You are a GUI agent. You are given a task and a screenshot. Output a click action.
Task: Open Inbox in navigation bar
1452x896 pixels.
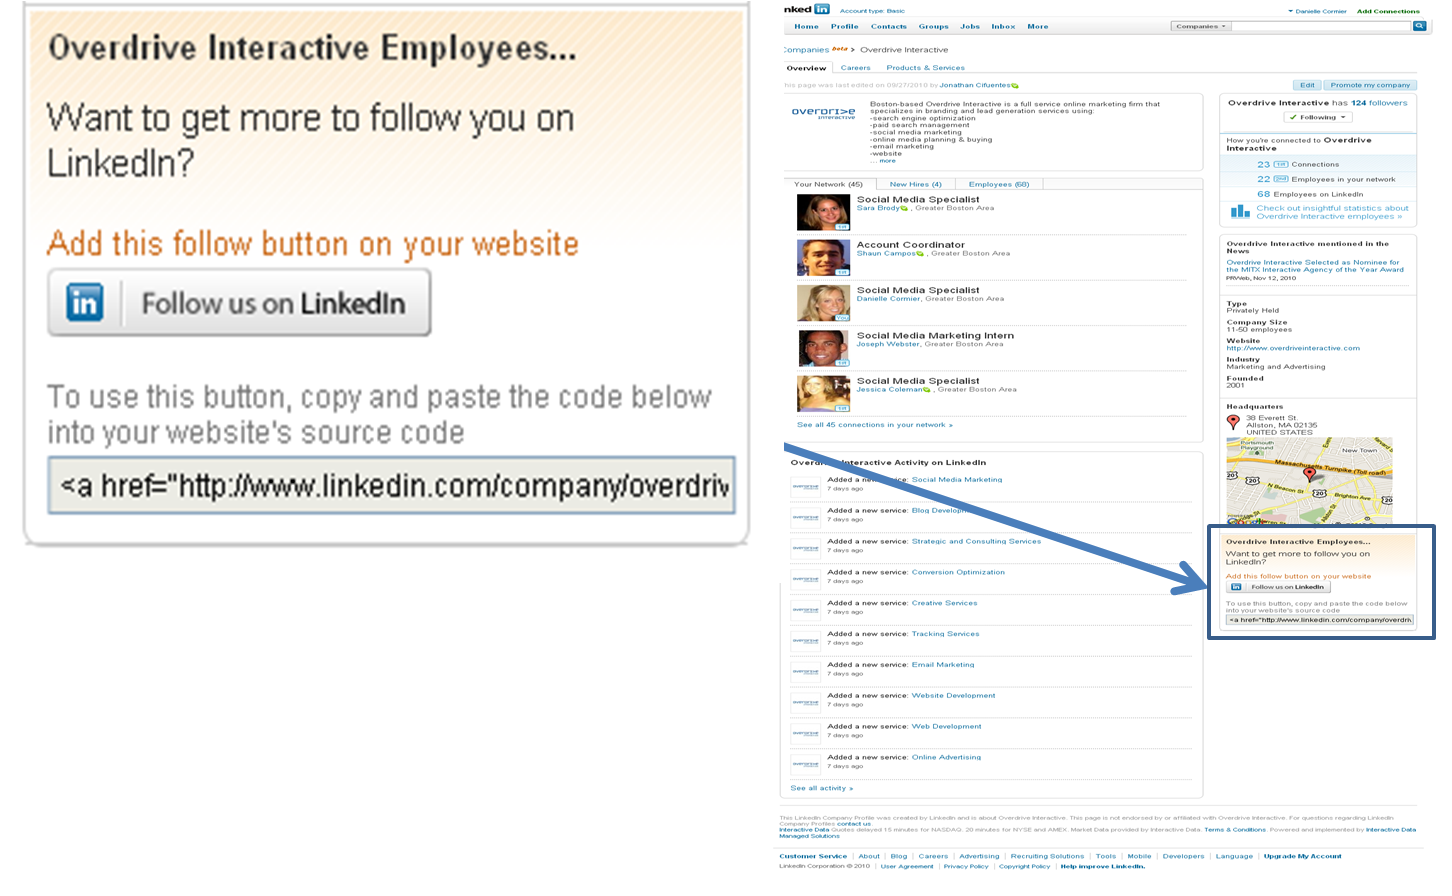(1003, 27)
